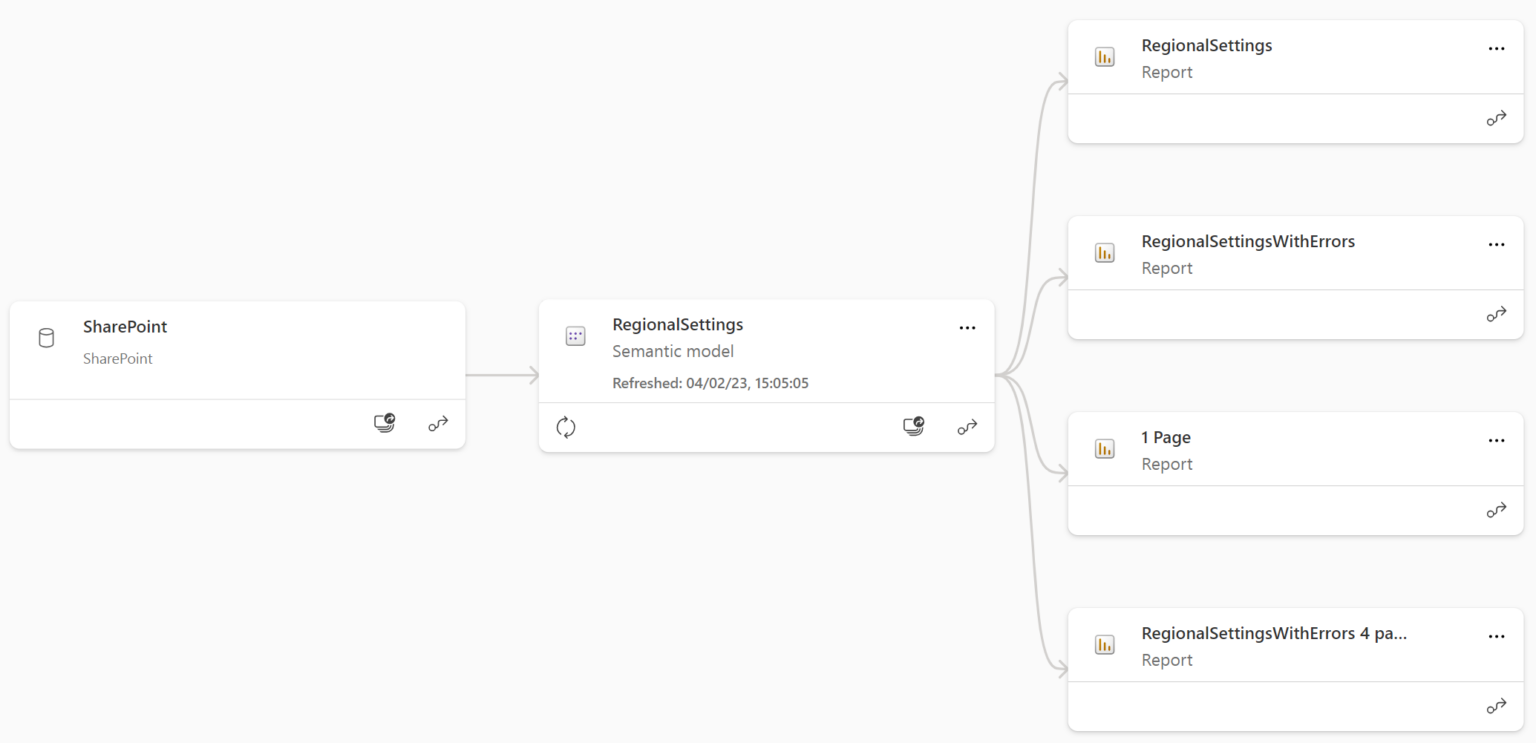Refresh the RegionalSettings semantic model
The image size is (1536, 743).
point(566,427)
